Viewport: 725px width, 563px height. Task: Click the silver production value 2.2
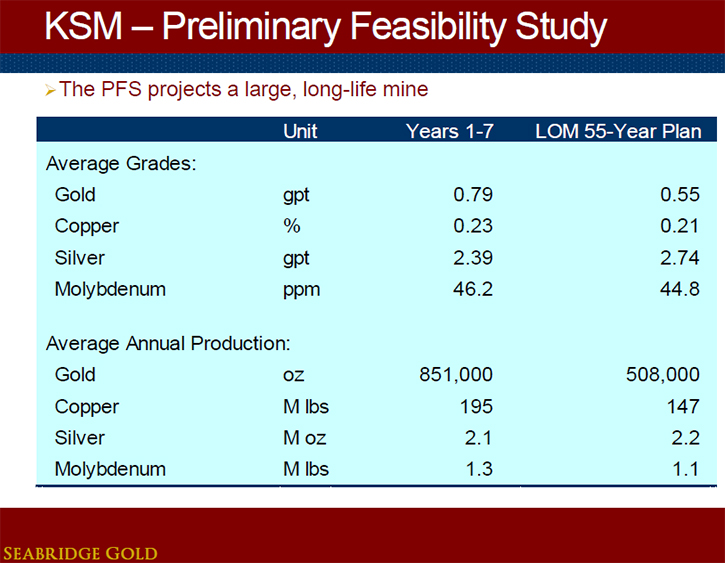pyautogui.click(x=685, y=438)
